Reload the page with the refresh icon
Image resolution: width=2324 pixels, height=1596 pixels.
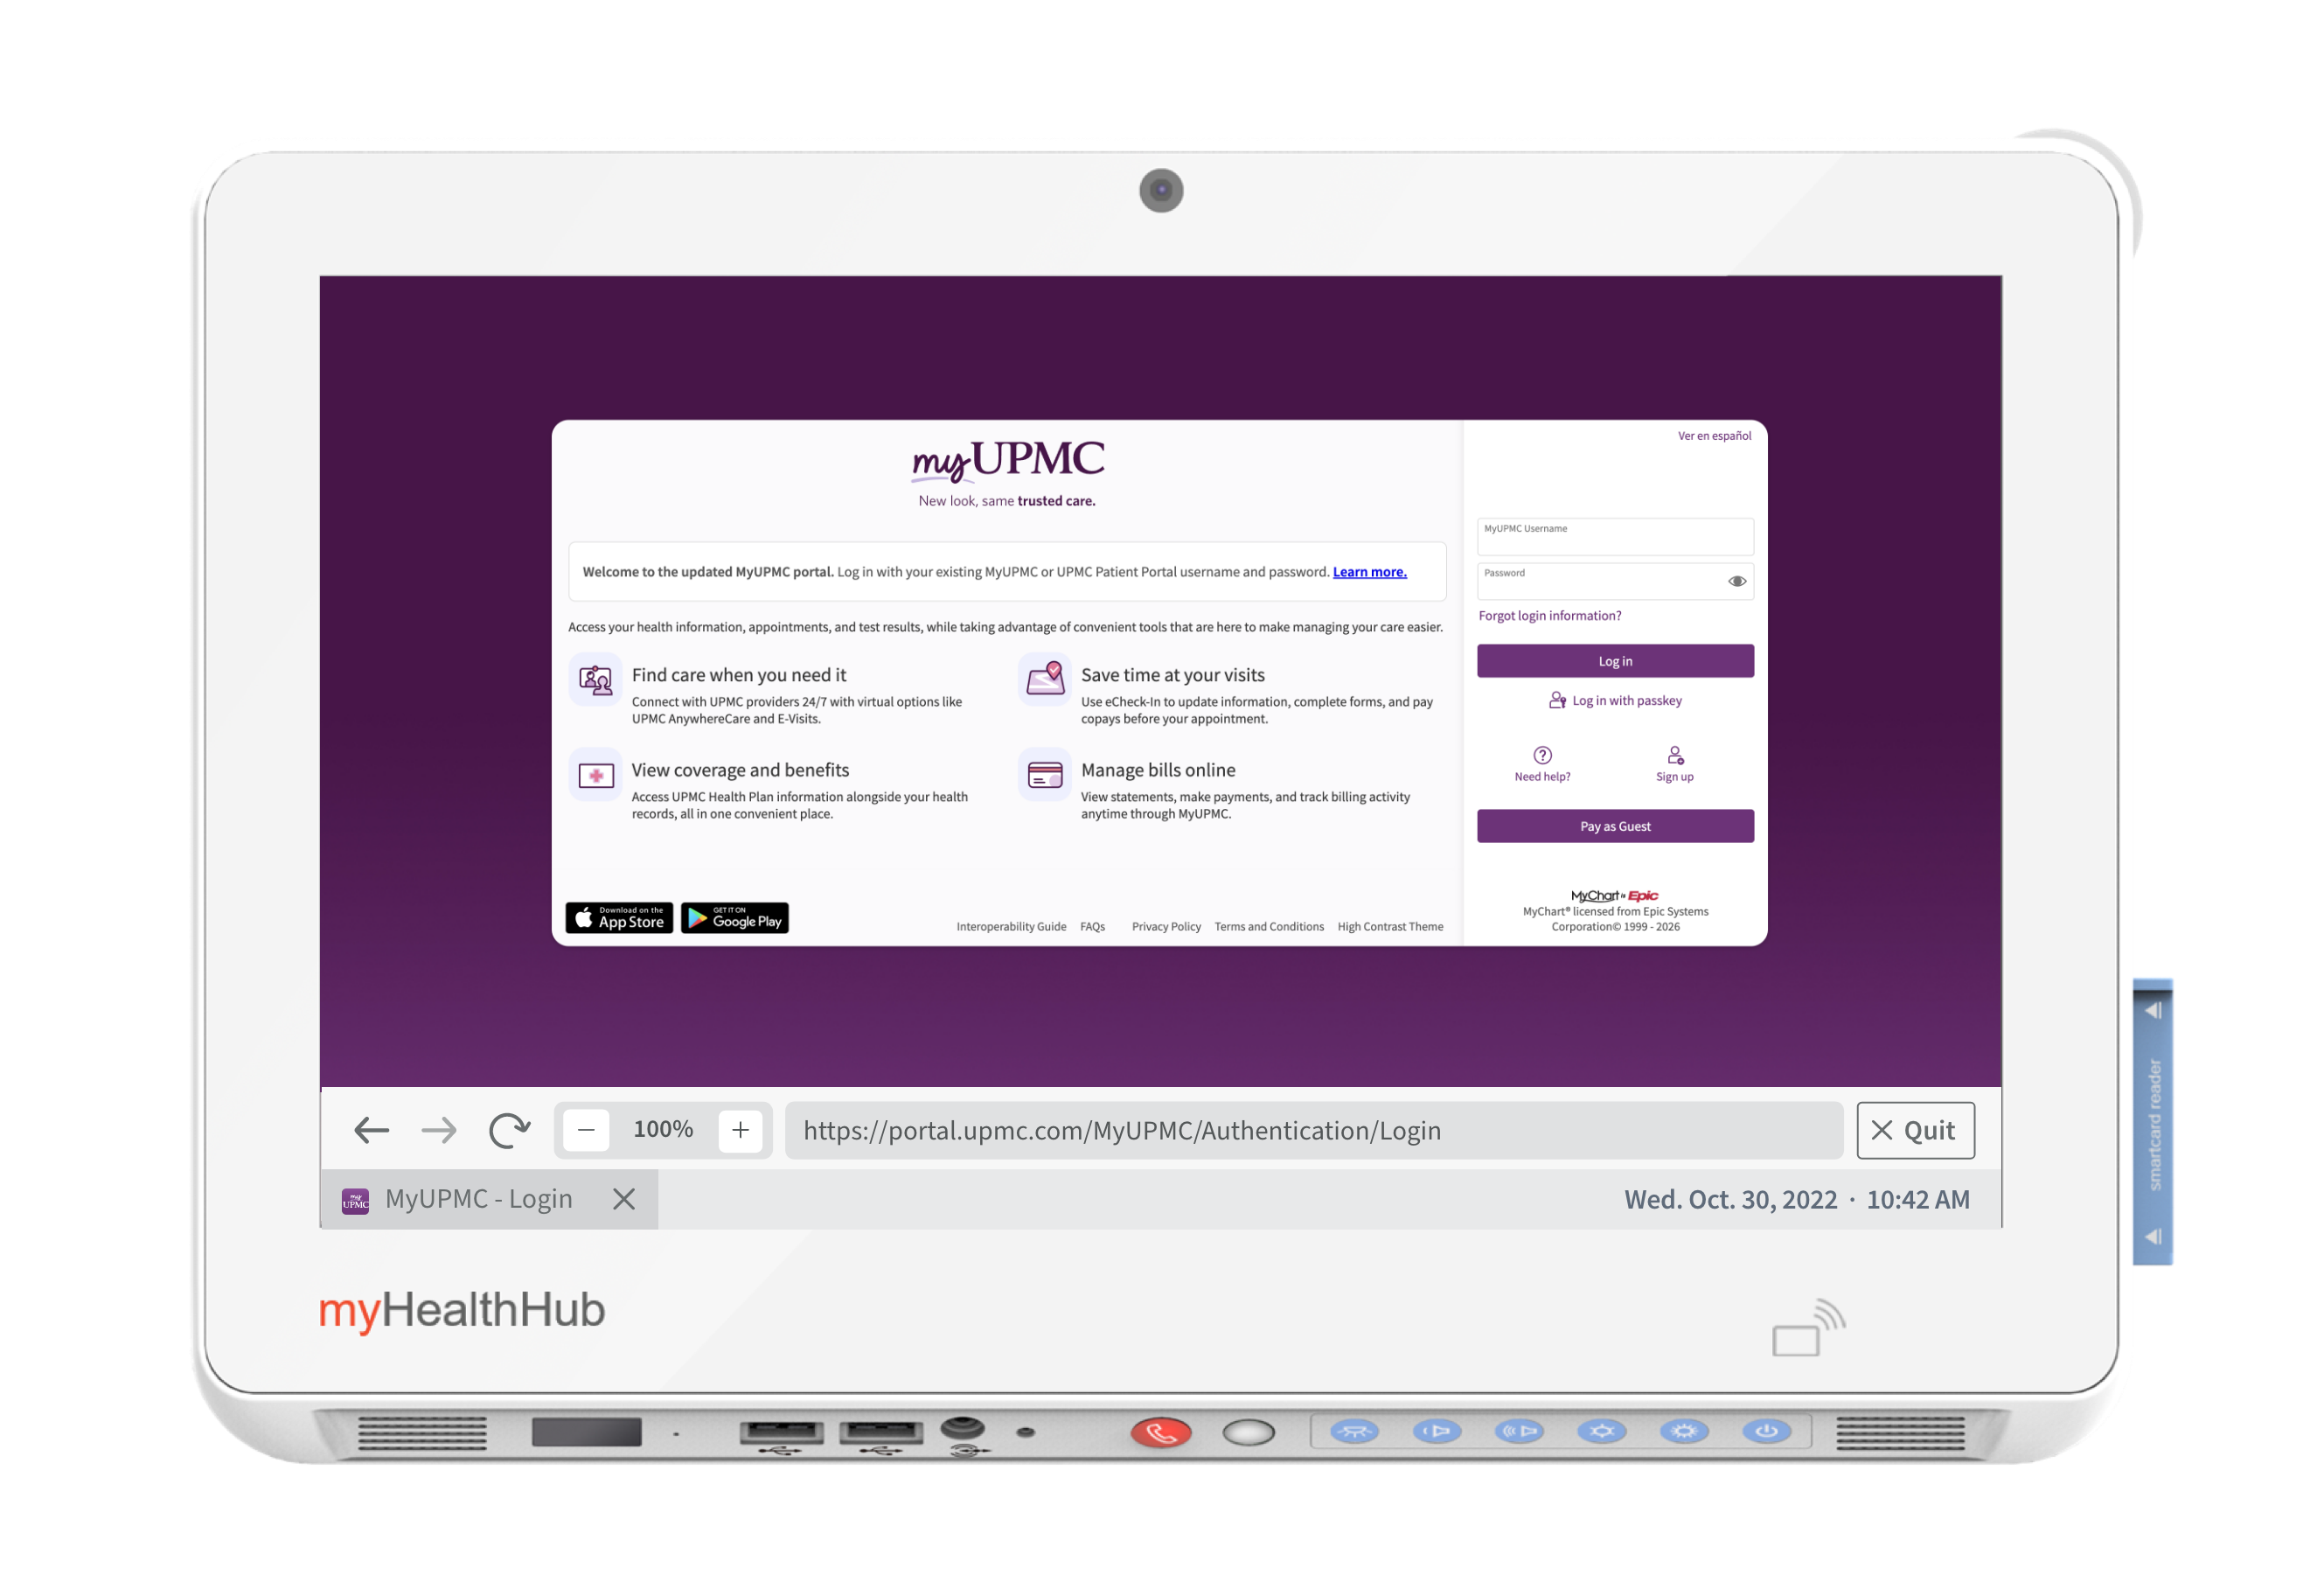tap(509, 1130)
